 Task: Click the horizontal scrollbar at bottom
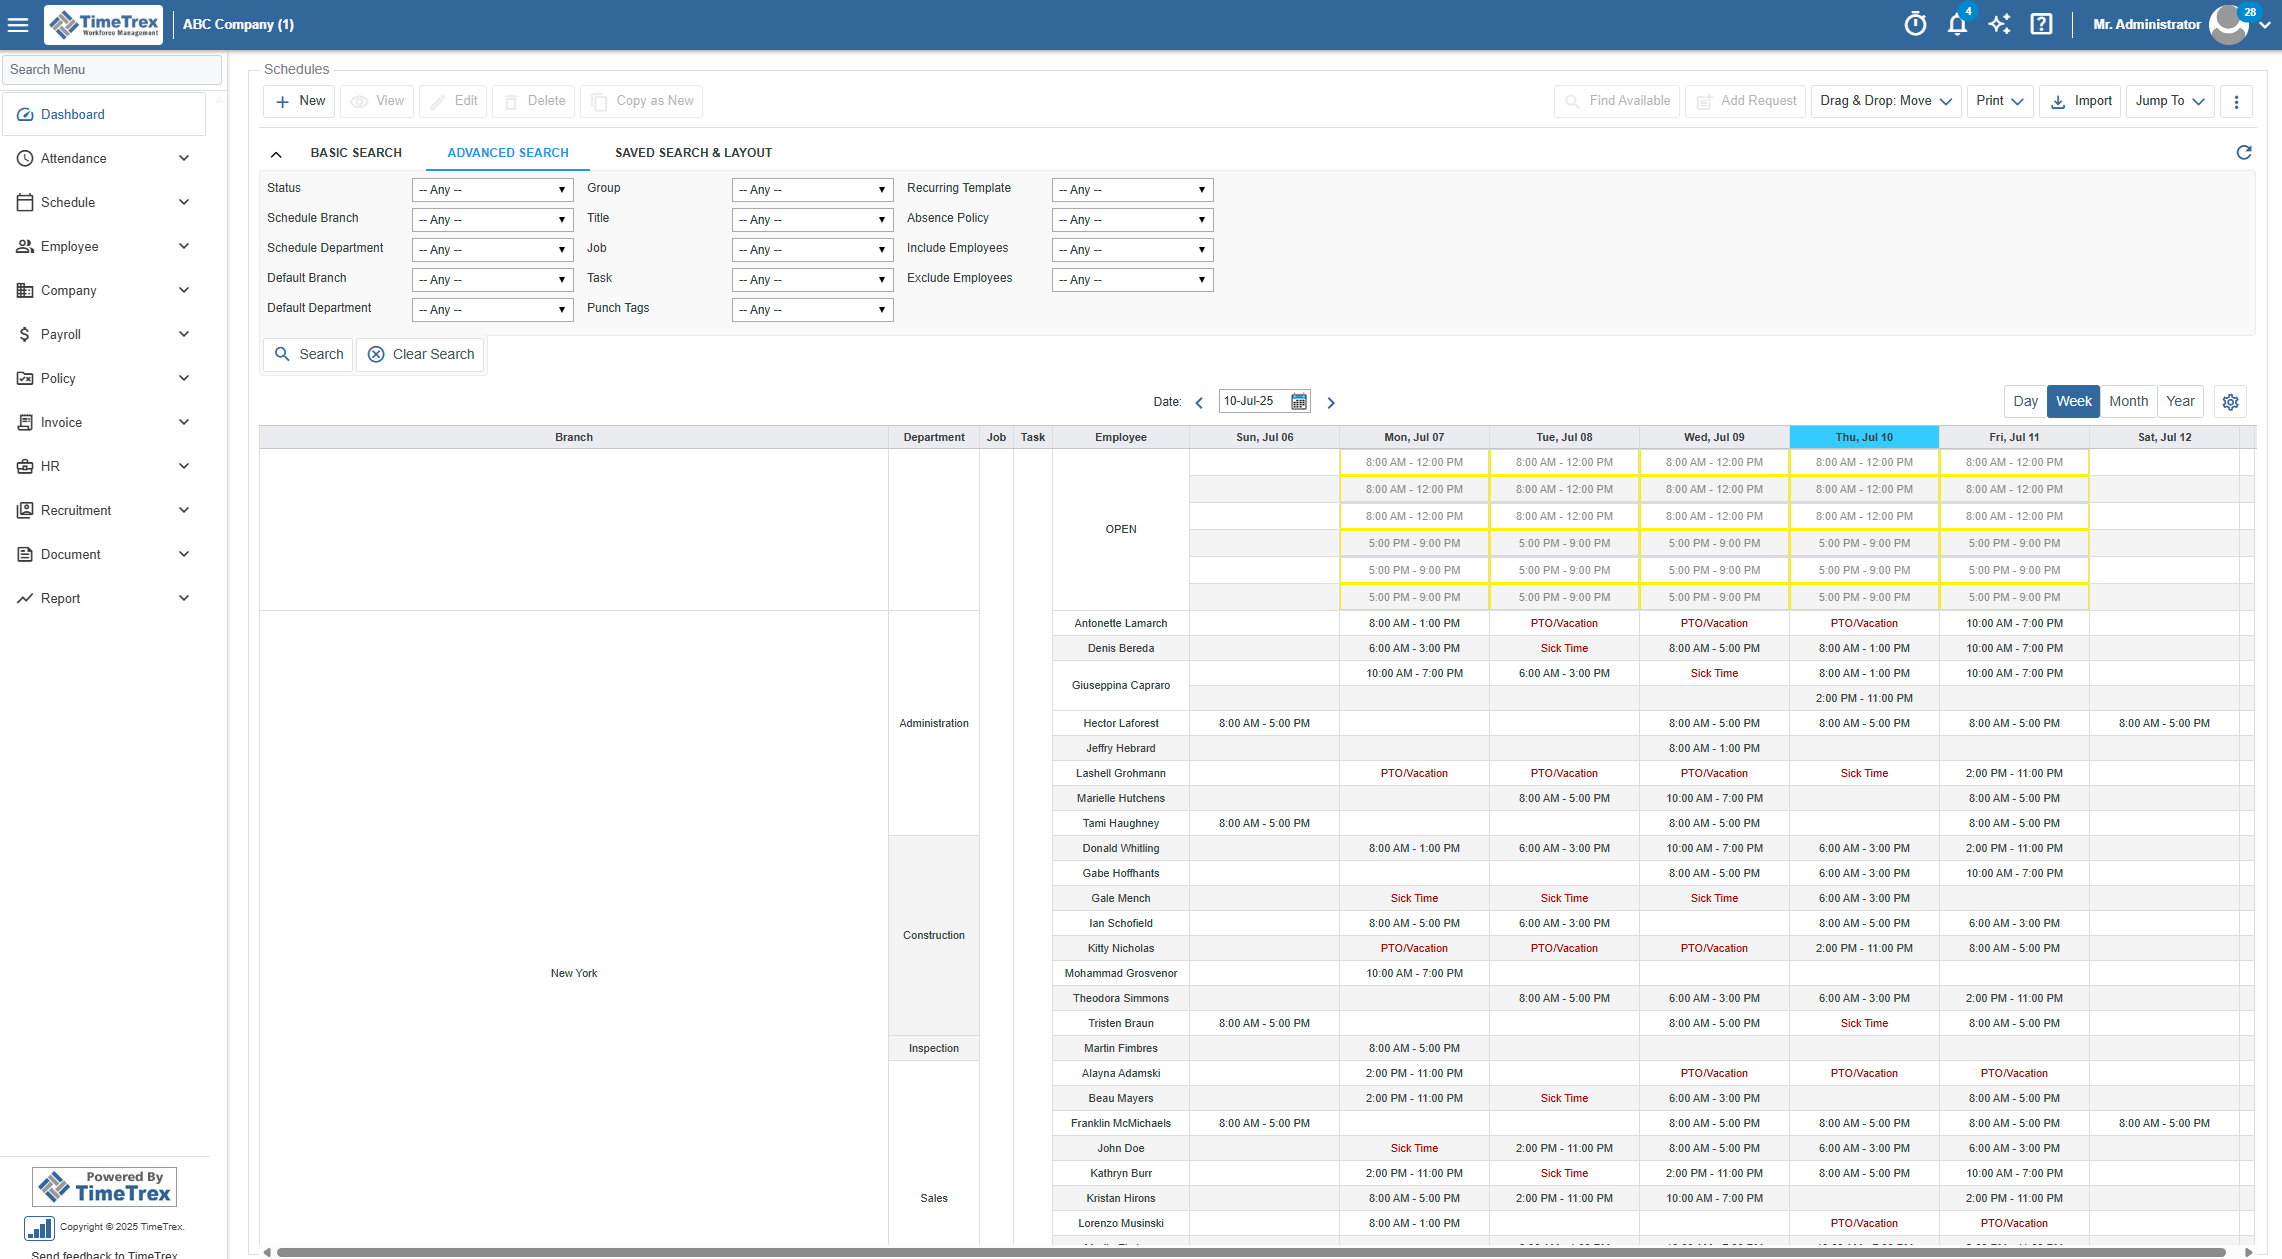coord(1250,1251)
